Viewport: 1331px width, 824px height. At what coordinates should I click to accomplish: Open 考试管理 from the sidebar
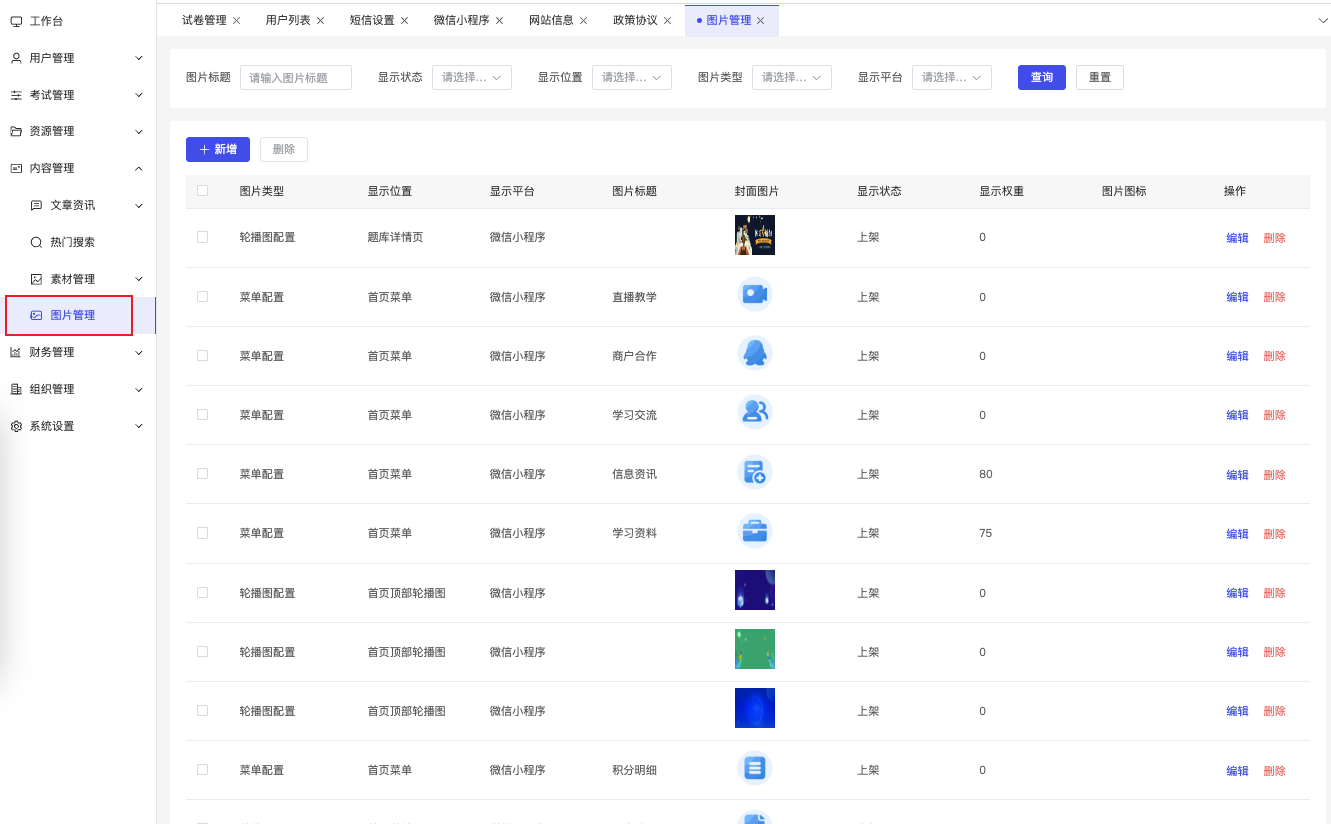coord(15,94)
